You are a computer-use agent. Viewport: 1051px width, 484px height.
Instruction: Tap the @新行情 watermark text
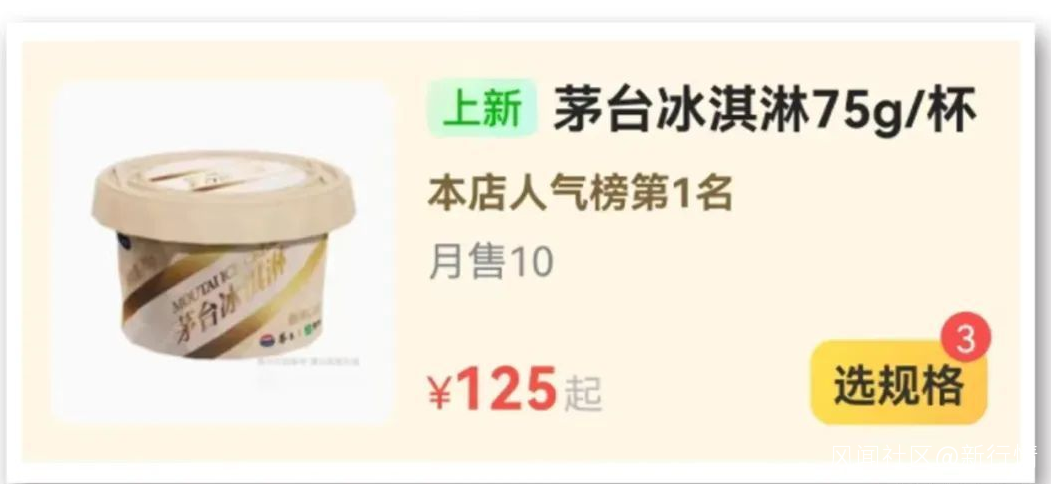(985, 455)
